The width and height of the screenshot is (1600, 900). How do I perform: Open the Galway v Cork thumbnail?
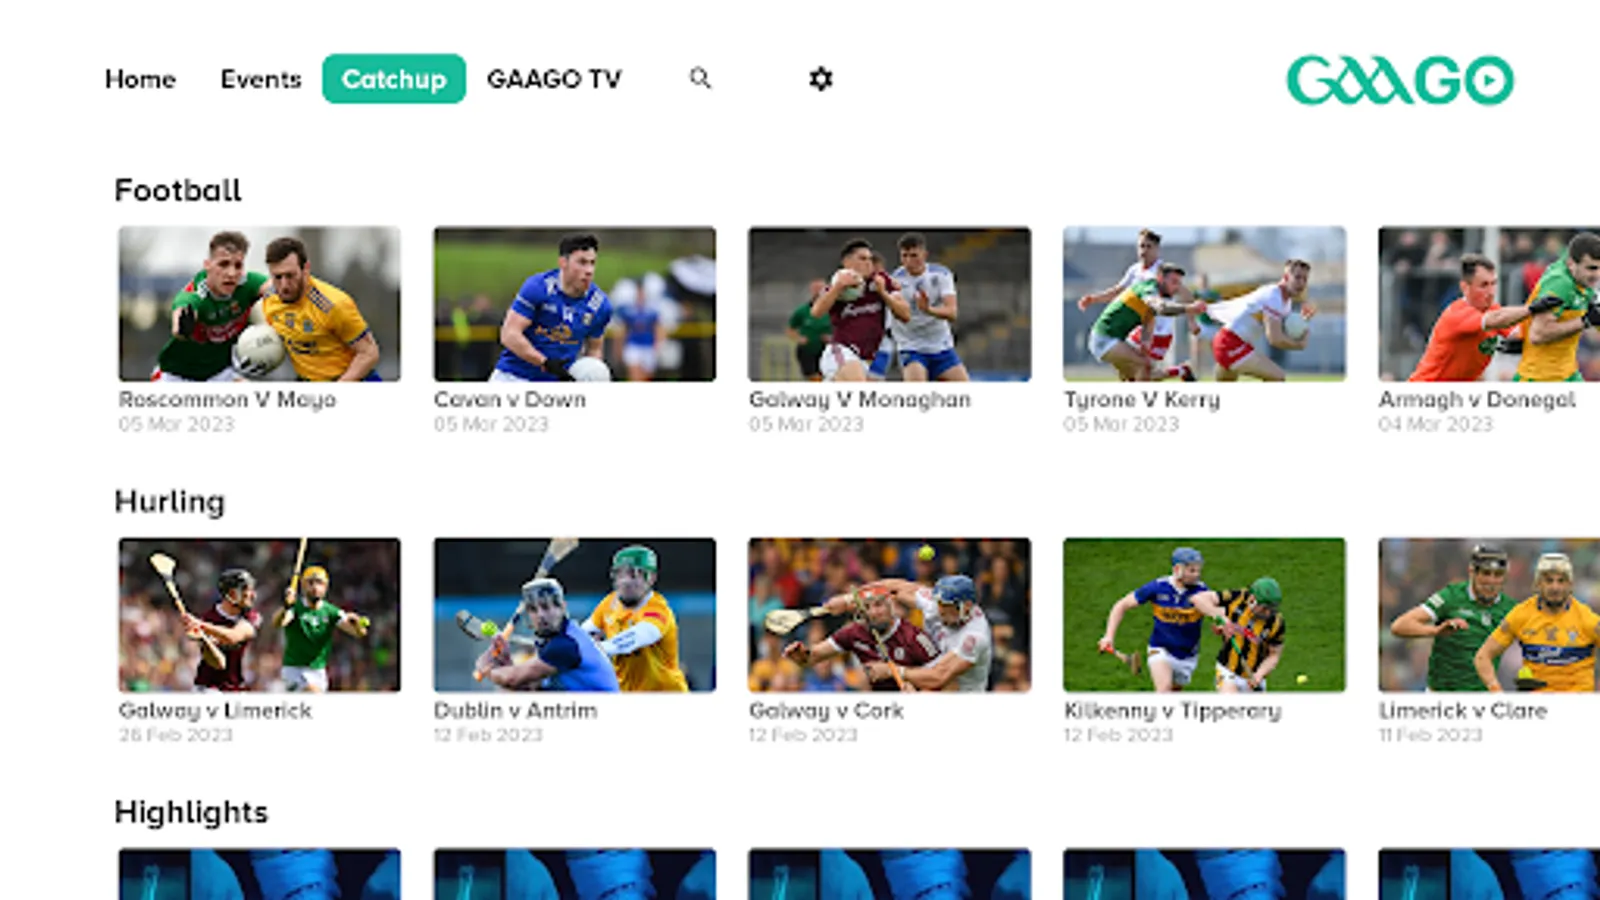coord(890,615)
